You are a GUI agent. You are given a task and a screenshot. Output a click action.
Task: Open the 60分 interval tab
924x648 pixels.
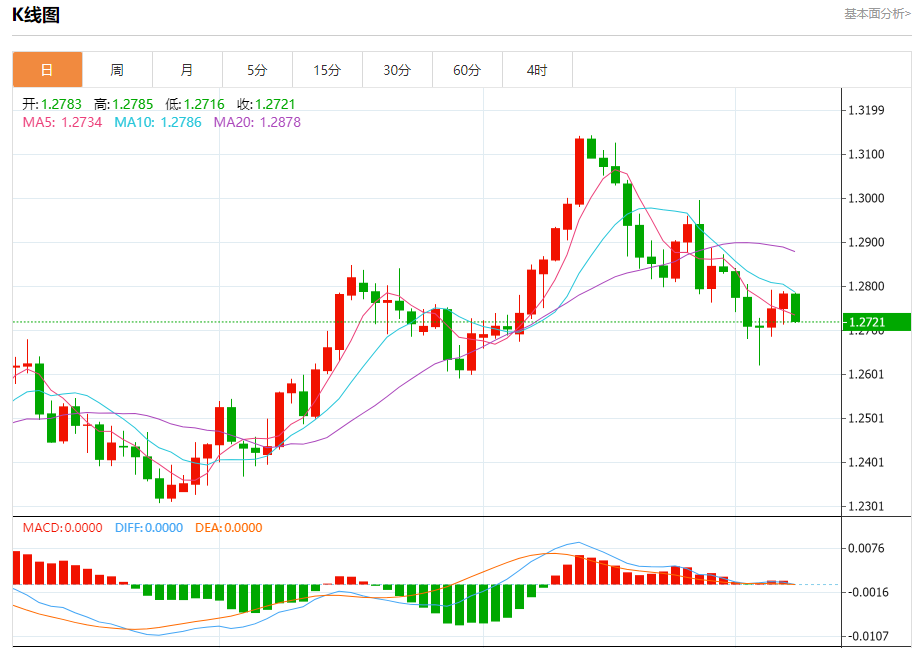click(467, 70)
